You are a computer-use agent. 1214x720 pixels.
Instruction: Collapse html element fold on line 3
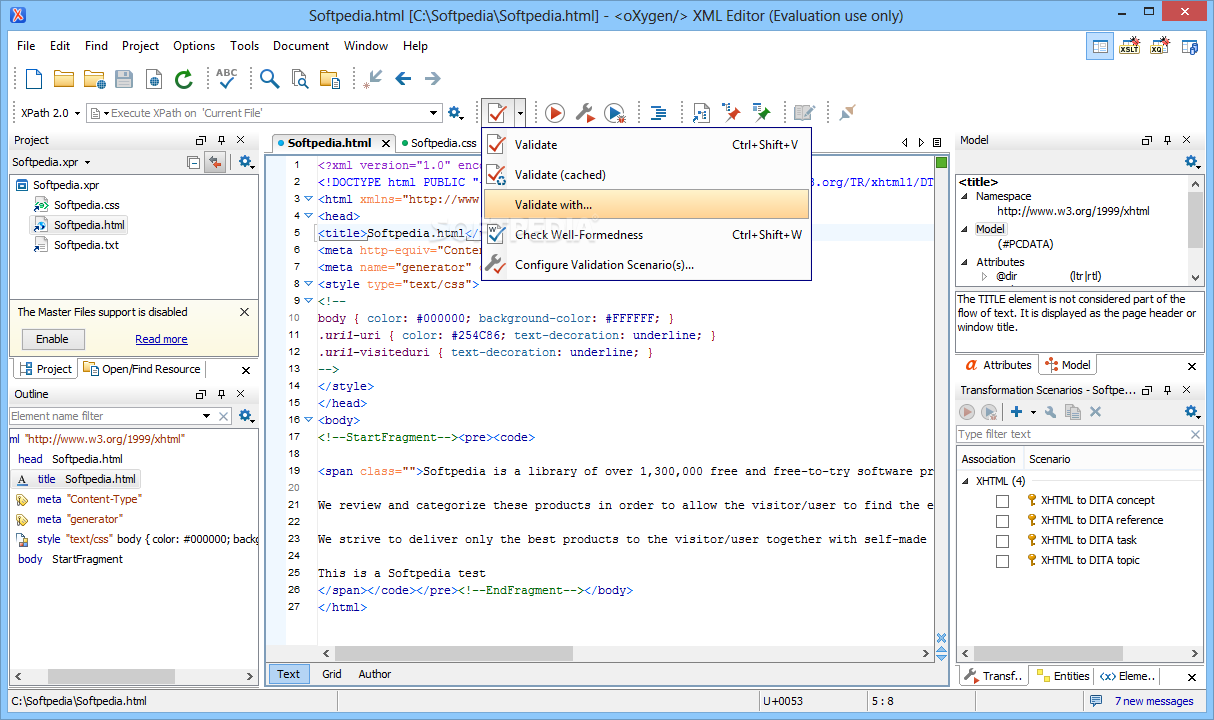[x=309, y=199]
